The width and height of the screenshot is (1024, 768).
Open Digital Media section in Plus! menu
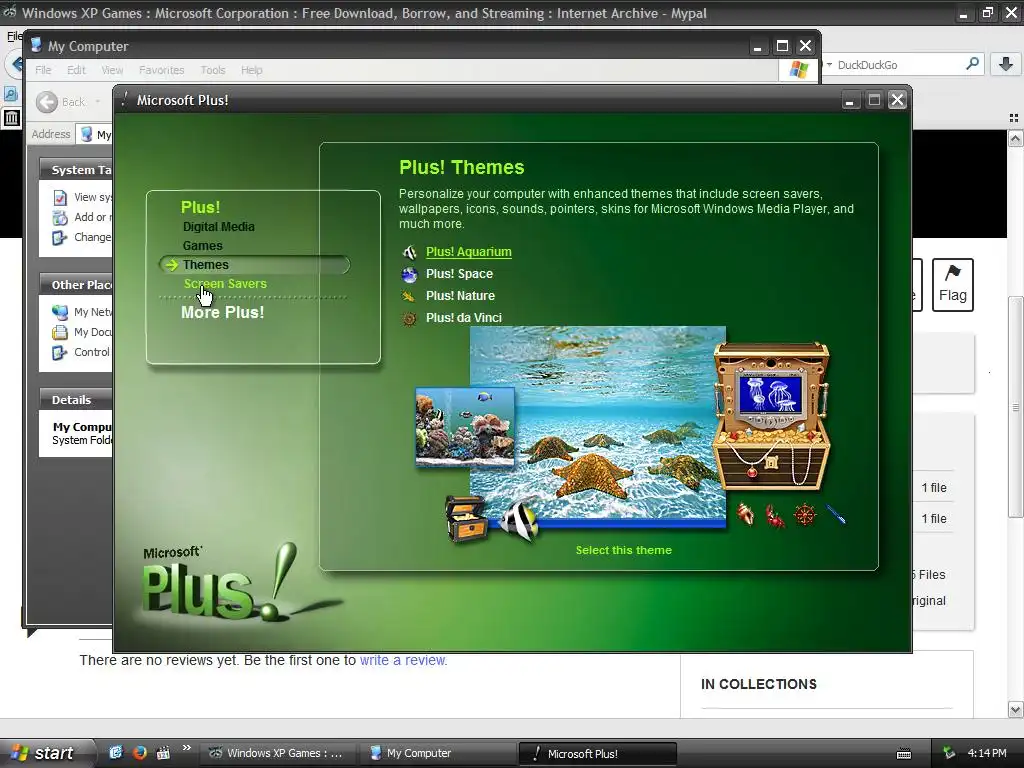[x=218, y=227]
